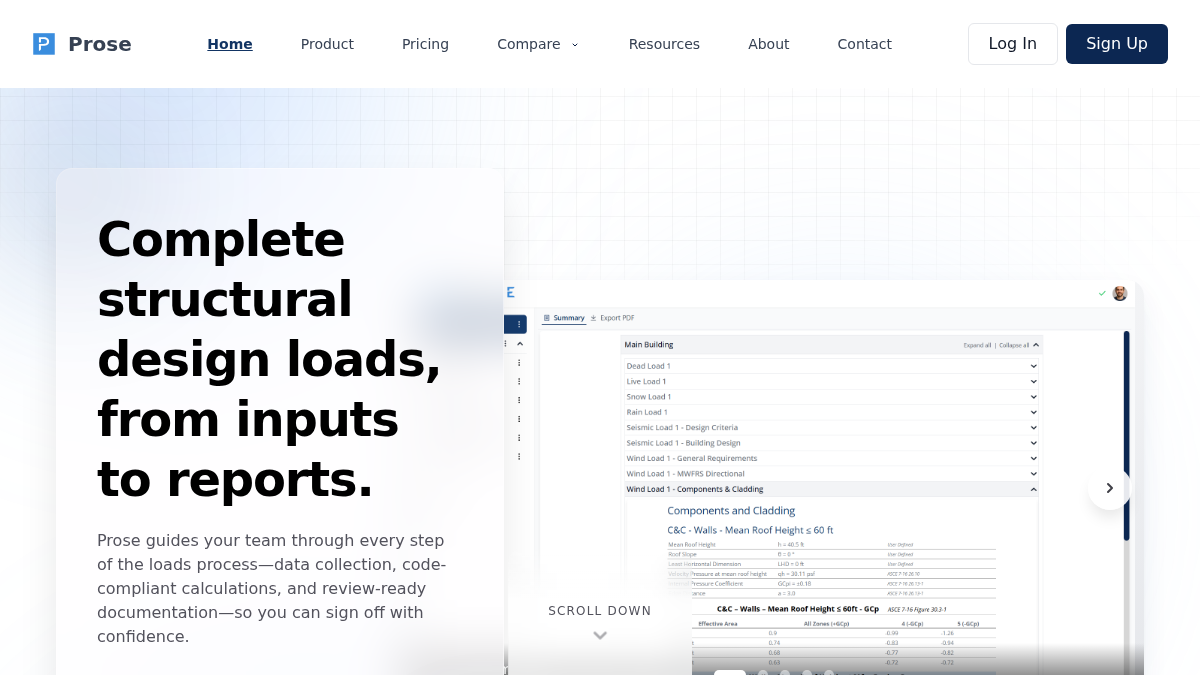Click the Expand all link

(977, 345)
